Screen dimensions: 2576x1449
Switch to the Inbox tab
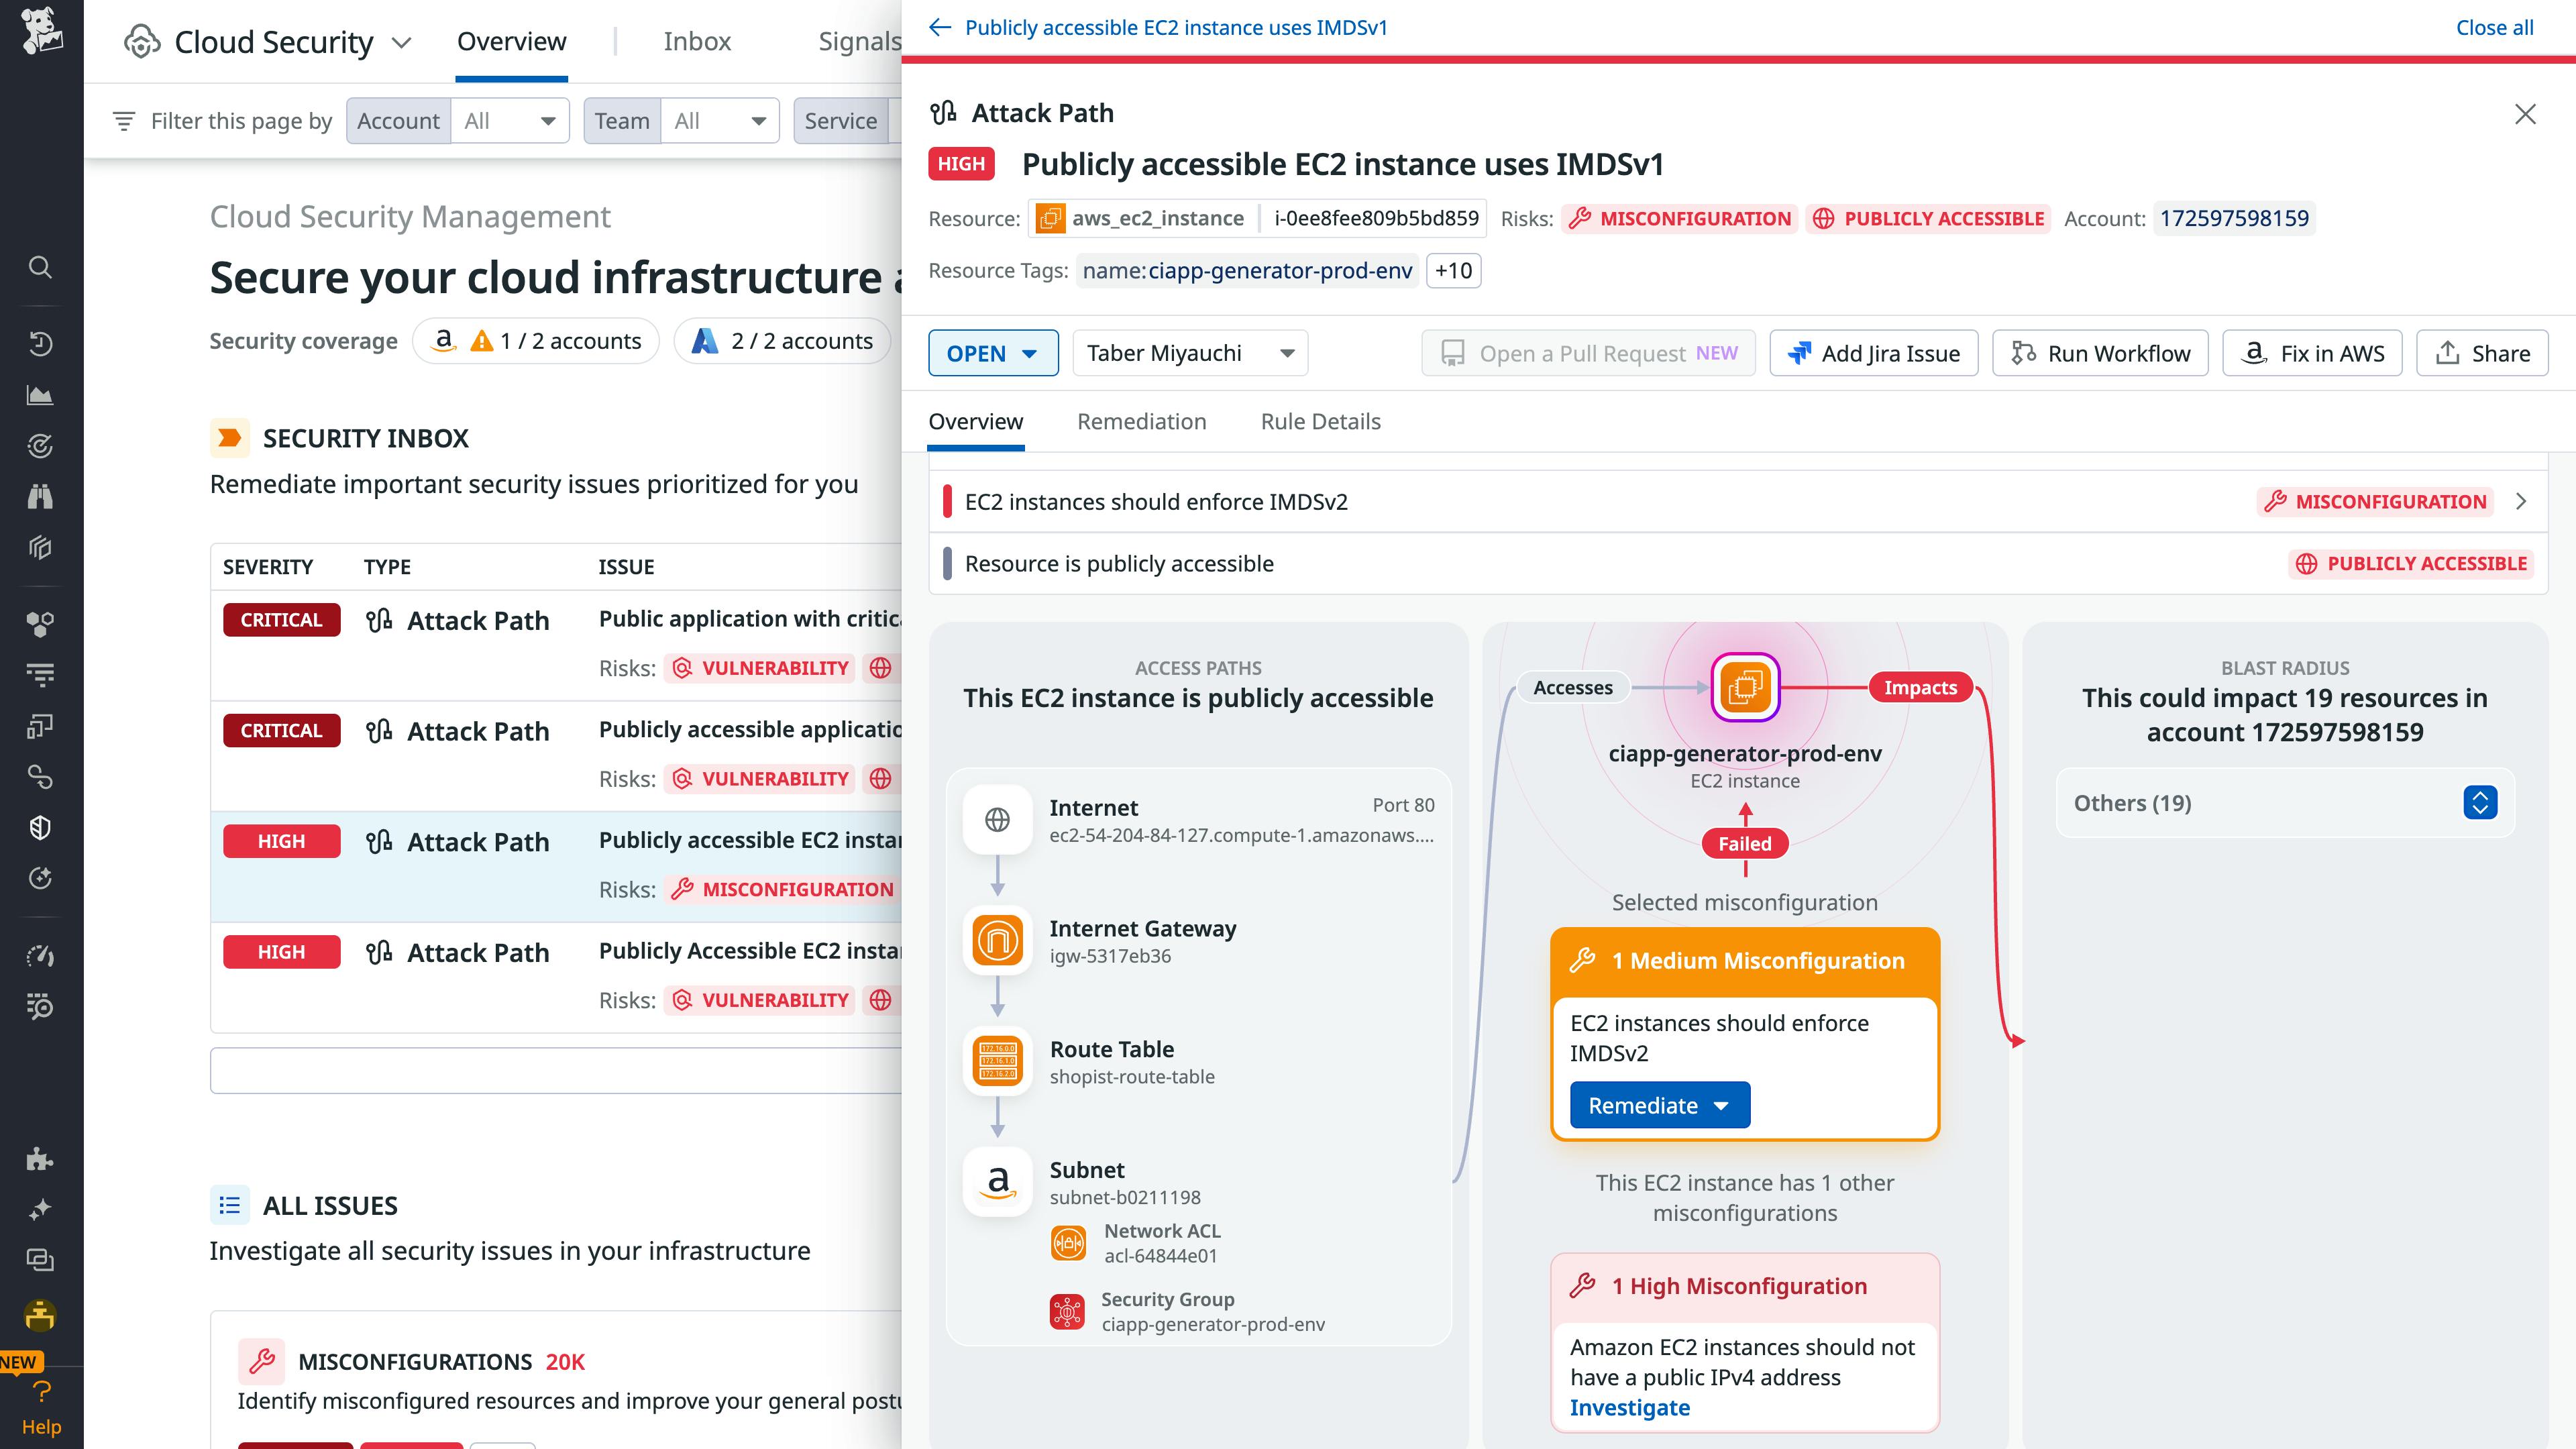(697, 41)
